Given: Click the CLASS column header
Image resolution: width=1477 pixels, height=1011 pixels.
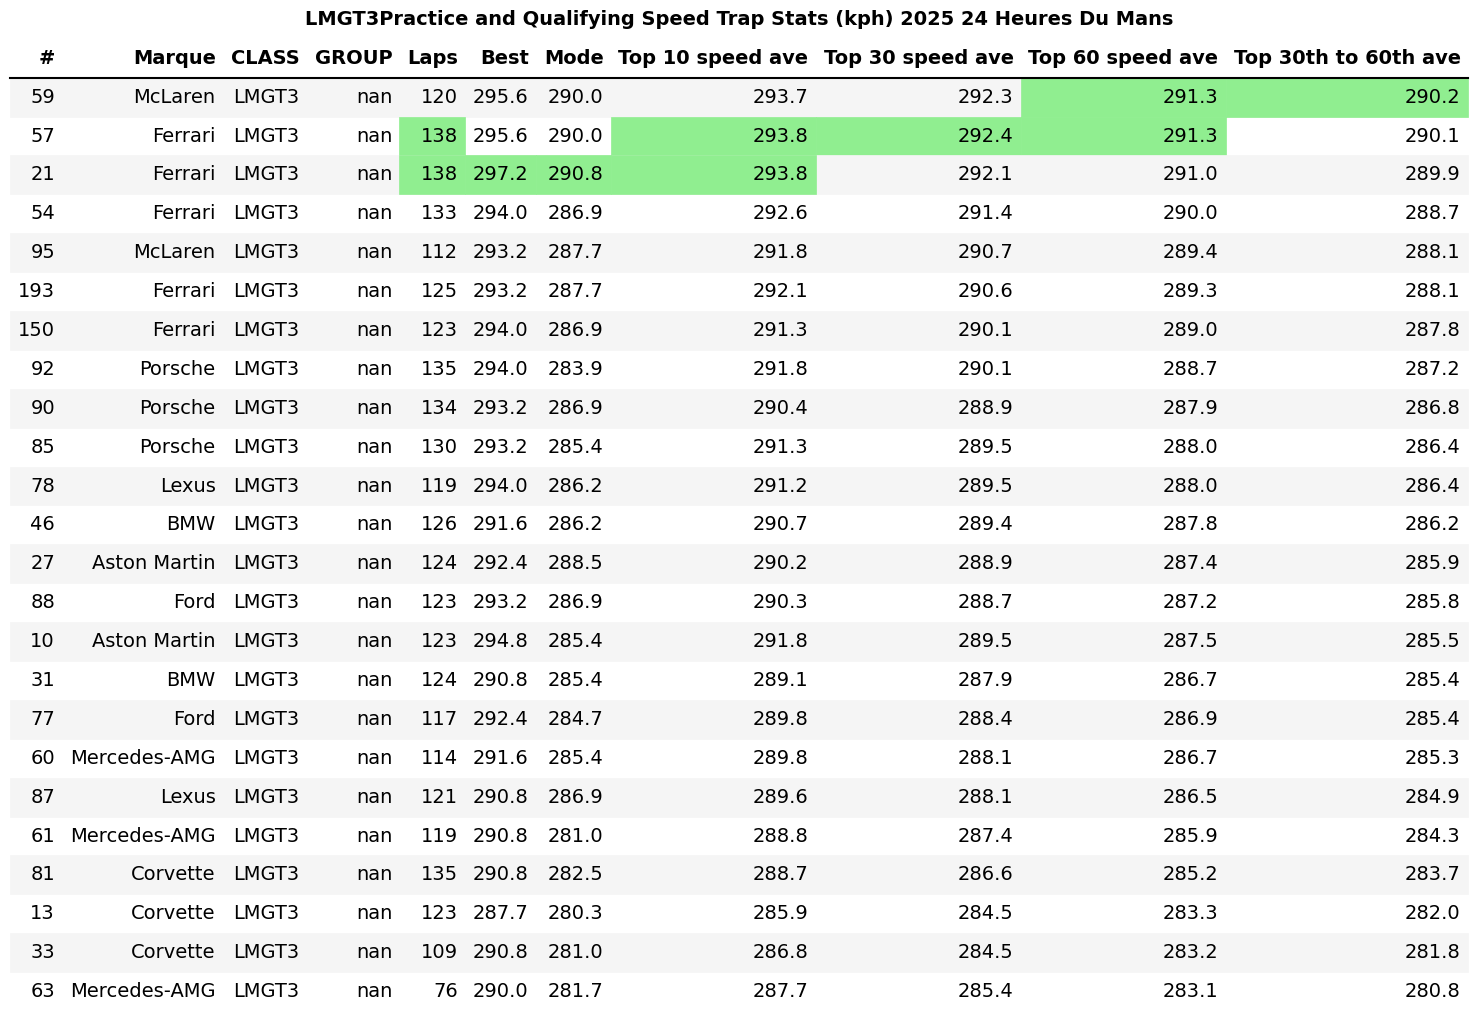Looking at the screenshot, I should coord(264,57).
